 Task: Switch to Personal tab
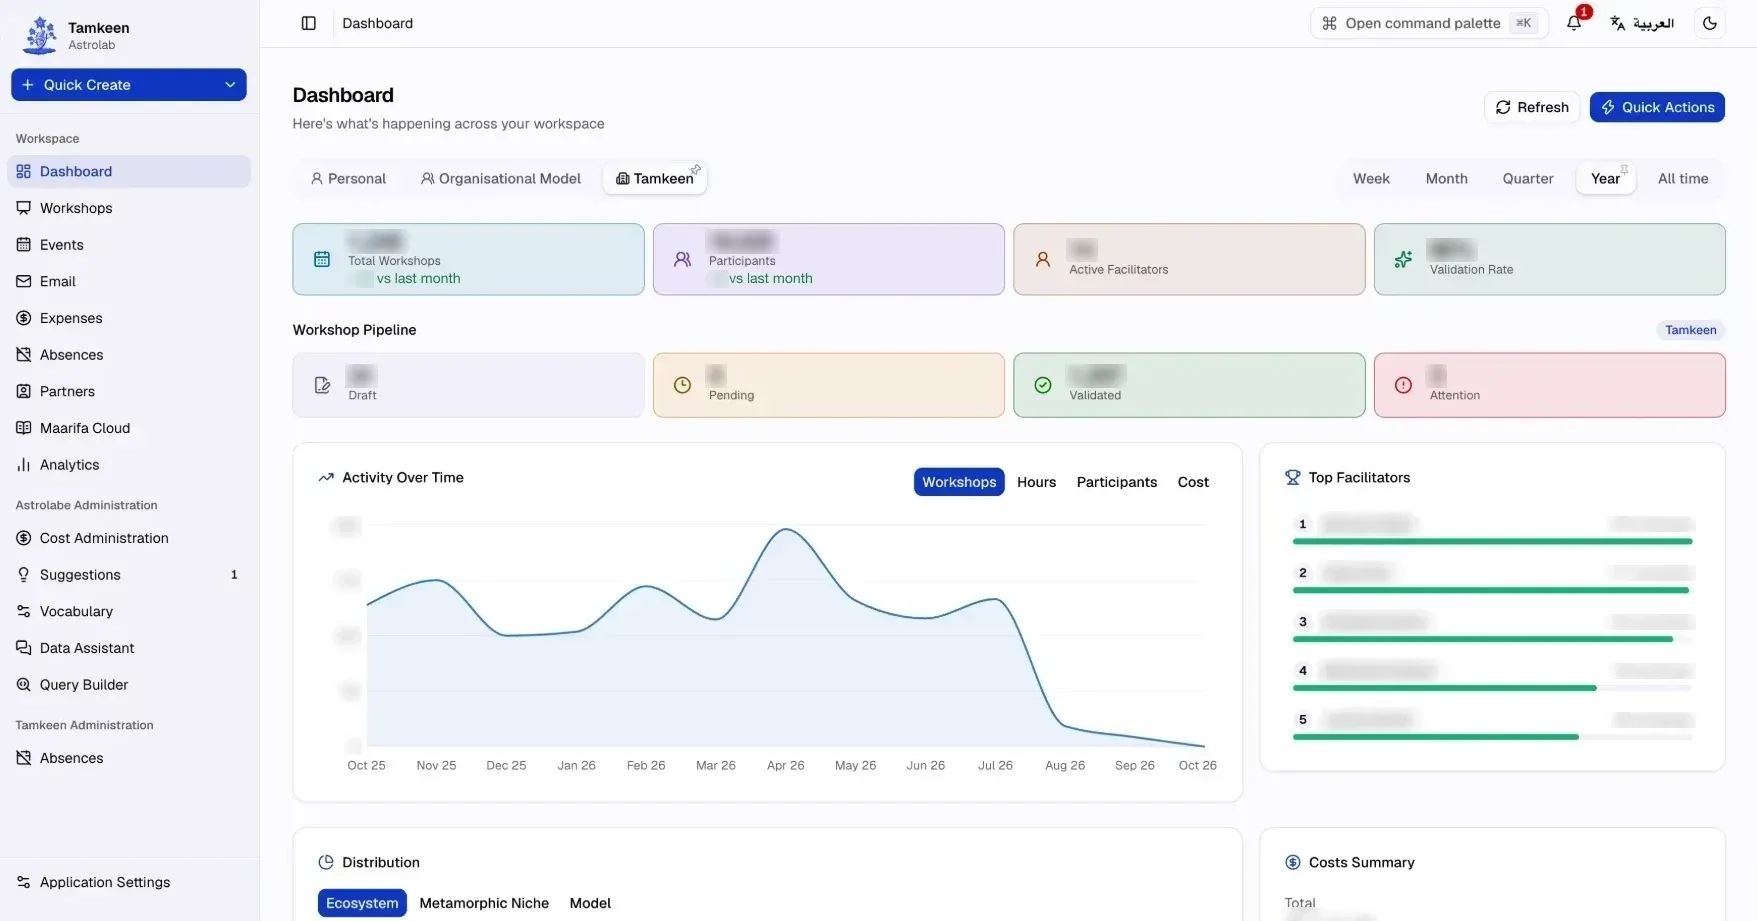[x=348, y=178]
